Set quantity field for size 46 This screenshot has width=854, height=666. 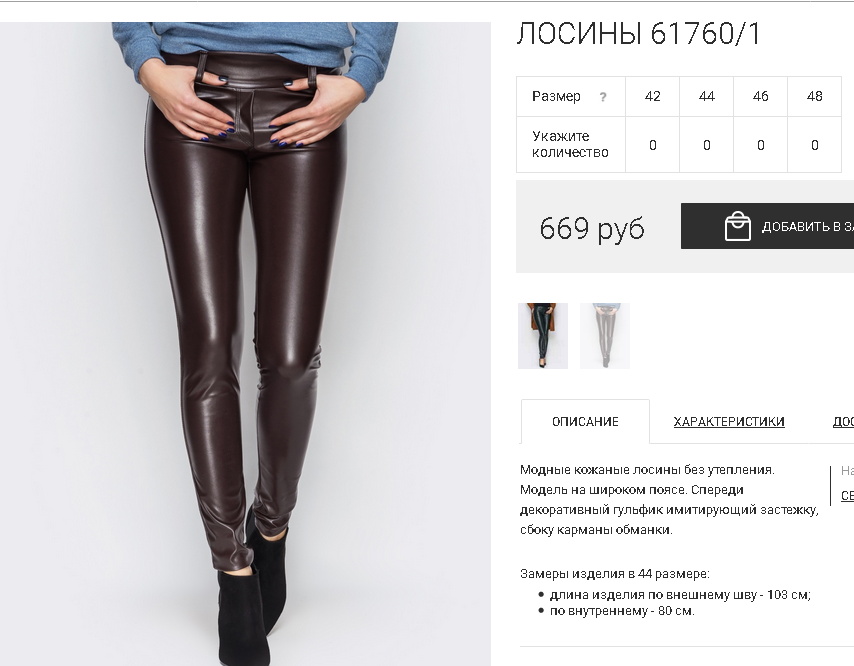(x=760, y=145)
